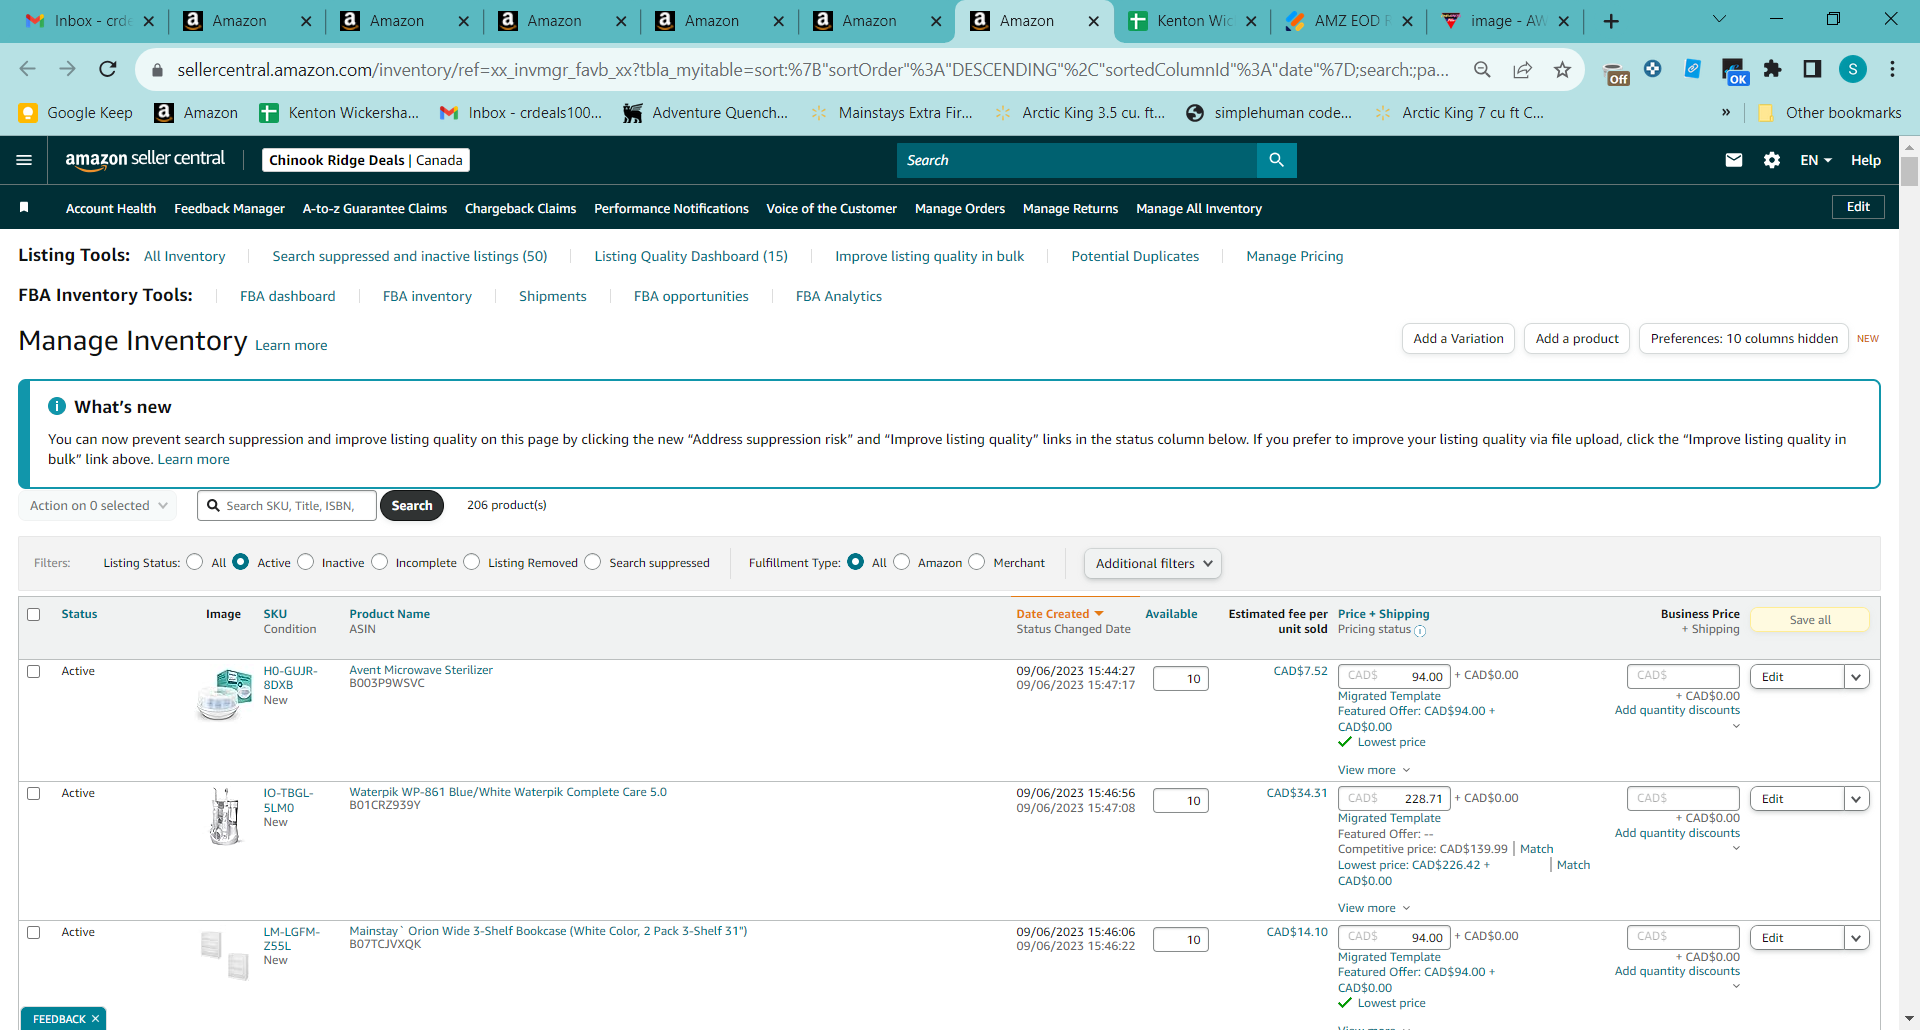The width and height of the screenshot is (1920, 1030).
Task: Click the bookmark flag icon in favorites bar
Action: tap(24, 207)
